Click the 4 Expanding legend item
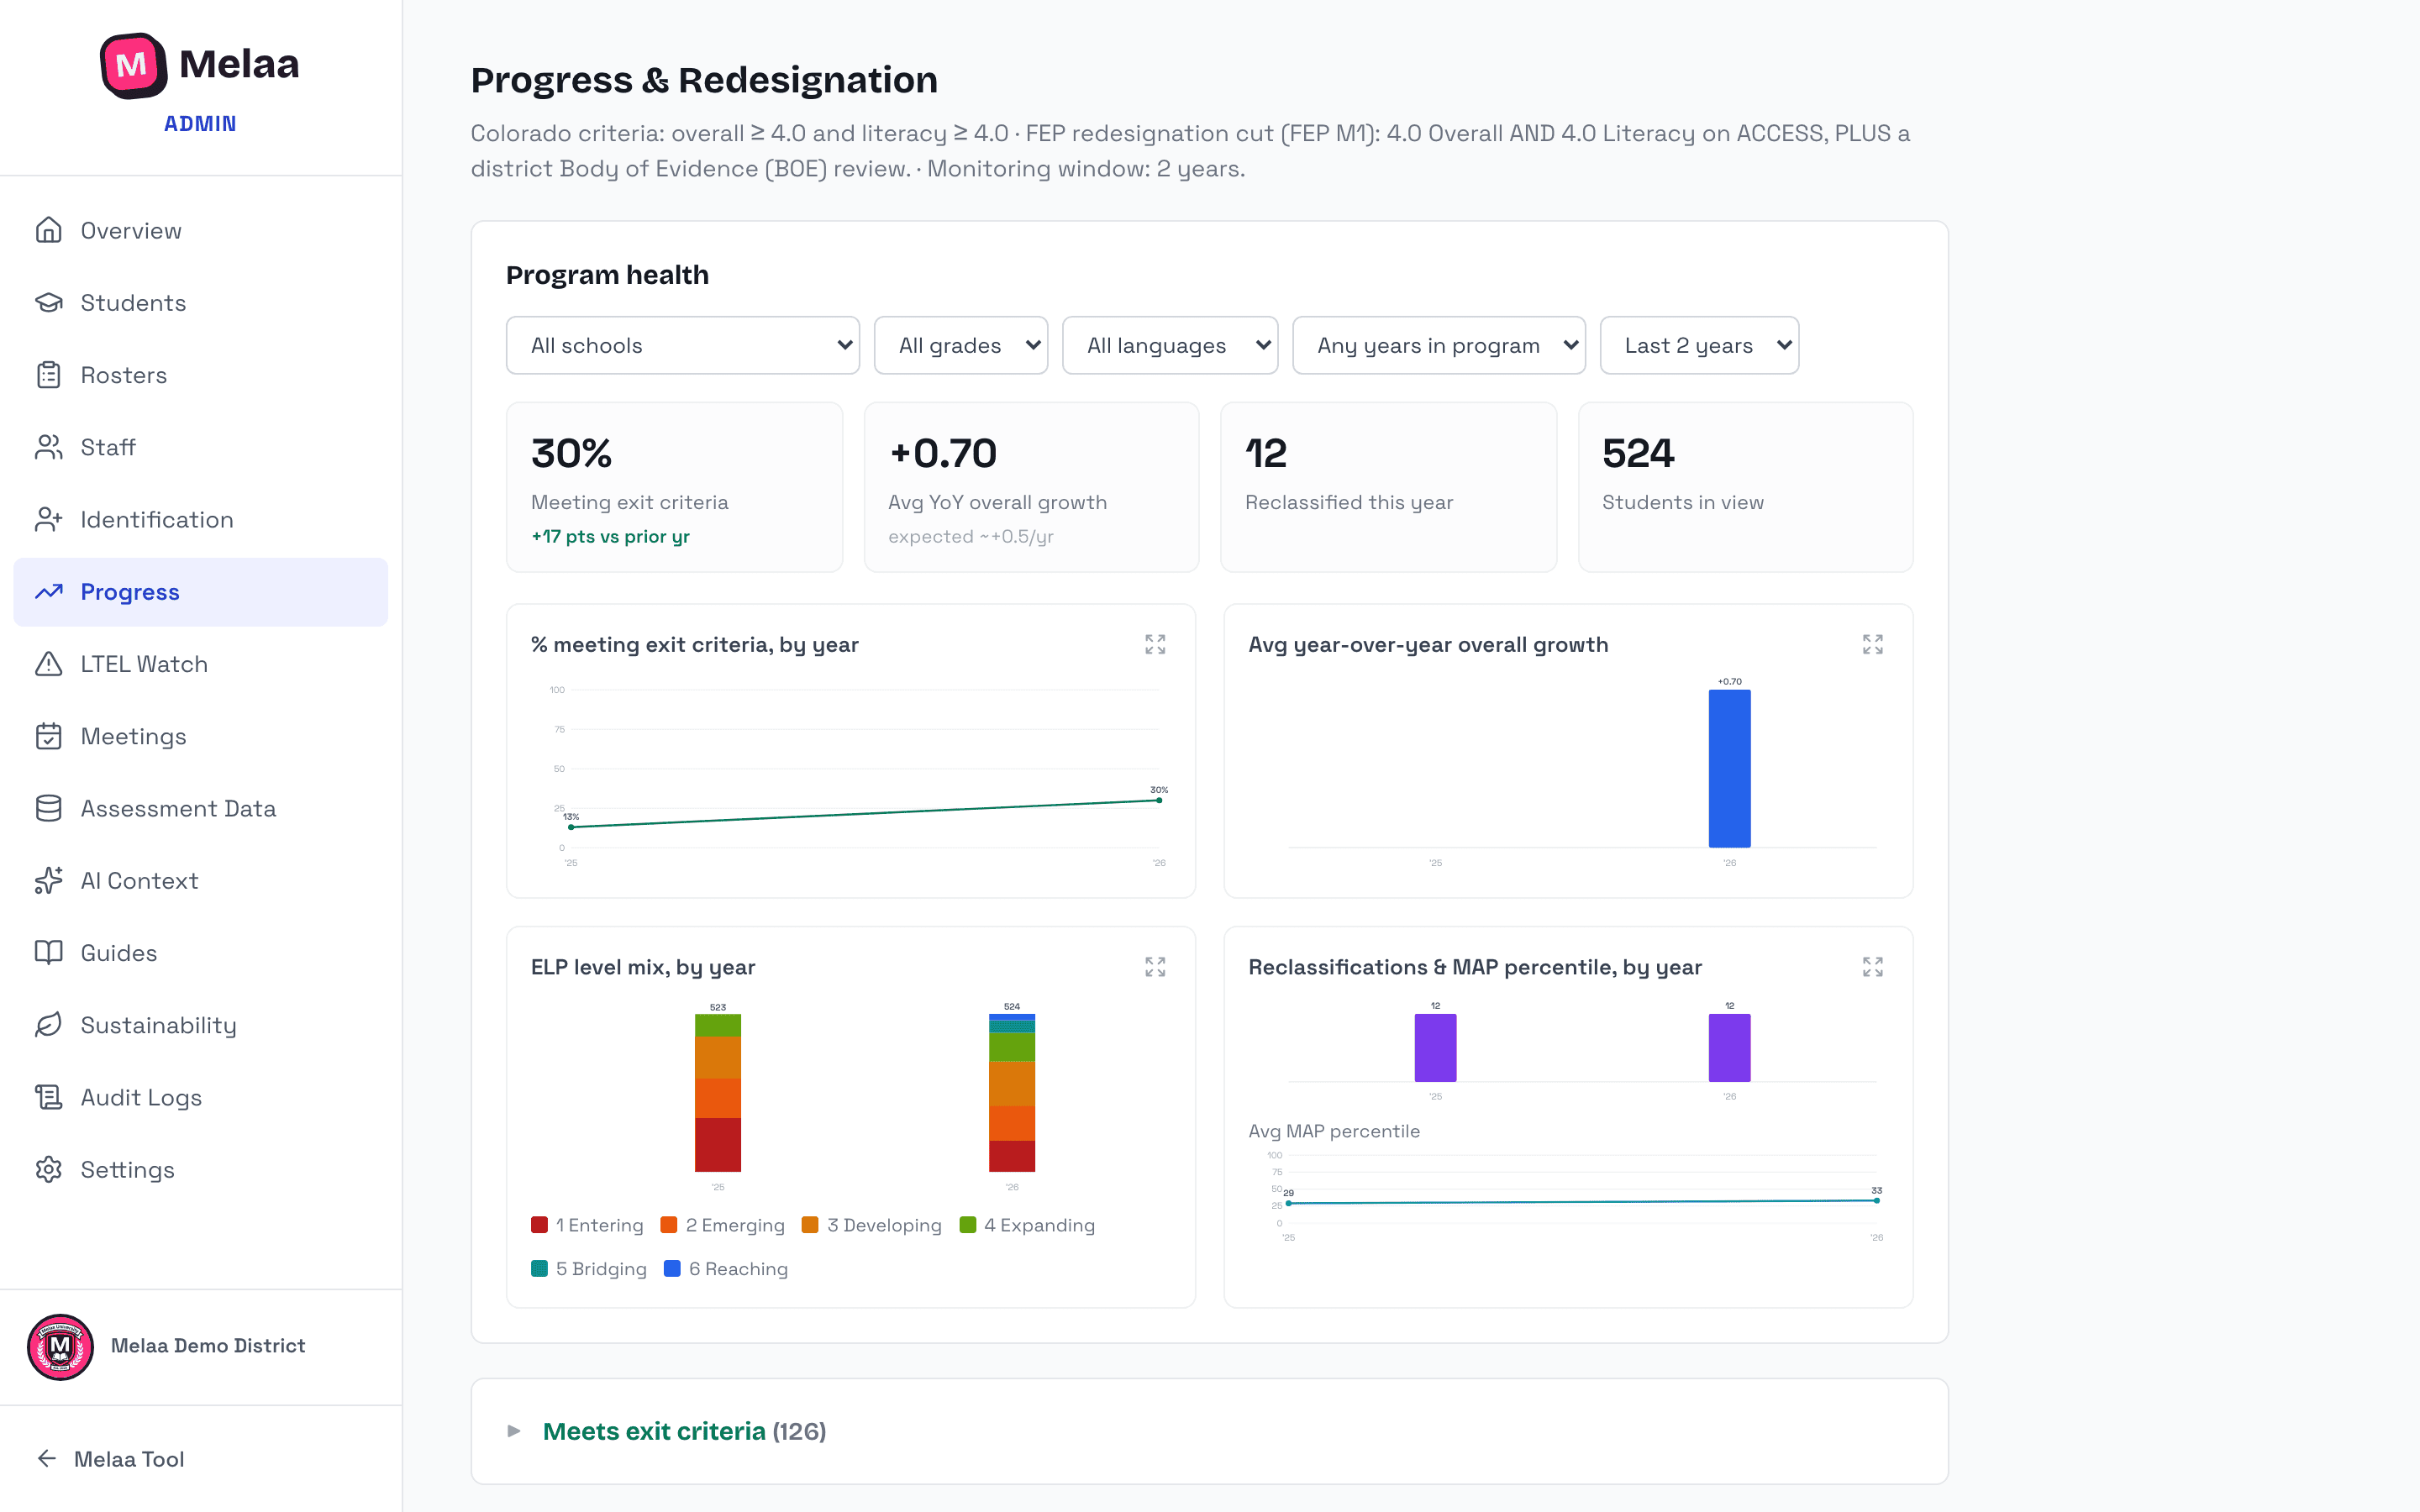Screen dimensions: 2420x1512 pyautogui.click(x=1027, y=1225)
